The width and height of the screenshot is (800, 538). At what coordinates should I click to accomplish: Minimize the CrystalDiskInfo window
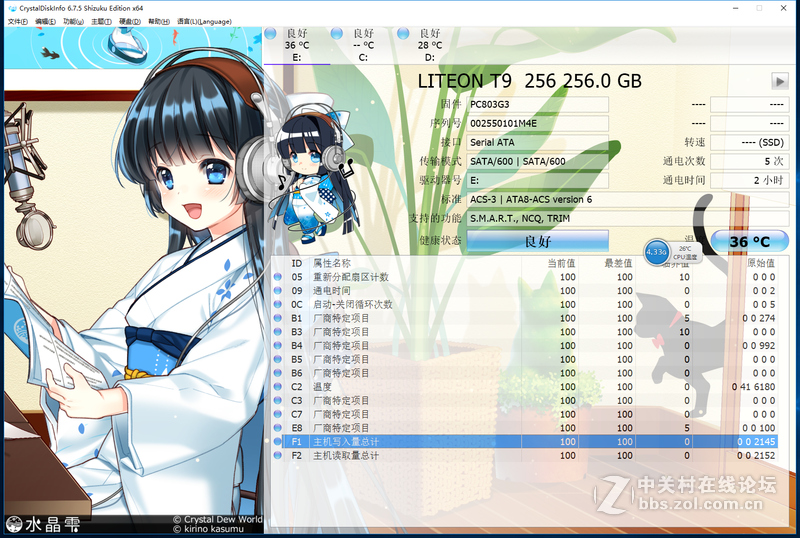coord(736,8)
